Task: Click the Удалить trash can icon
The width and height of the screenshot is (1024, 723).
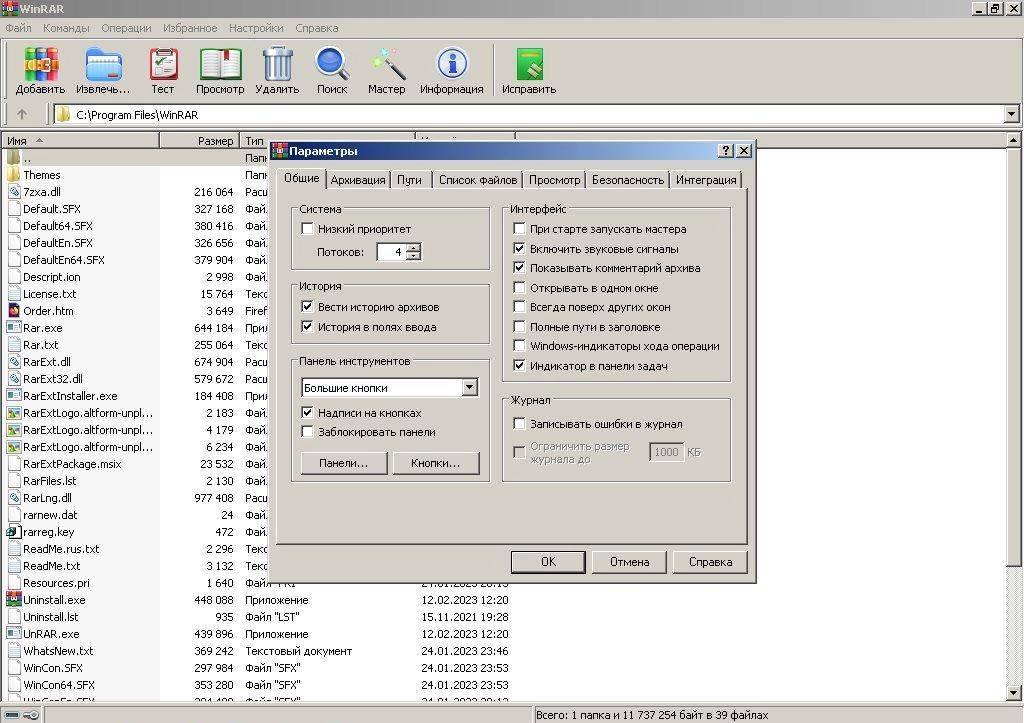Action: pyautogui.click(x=278, y=63)
